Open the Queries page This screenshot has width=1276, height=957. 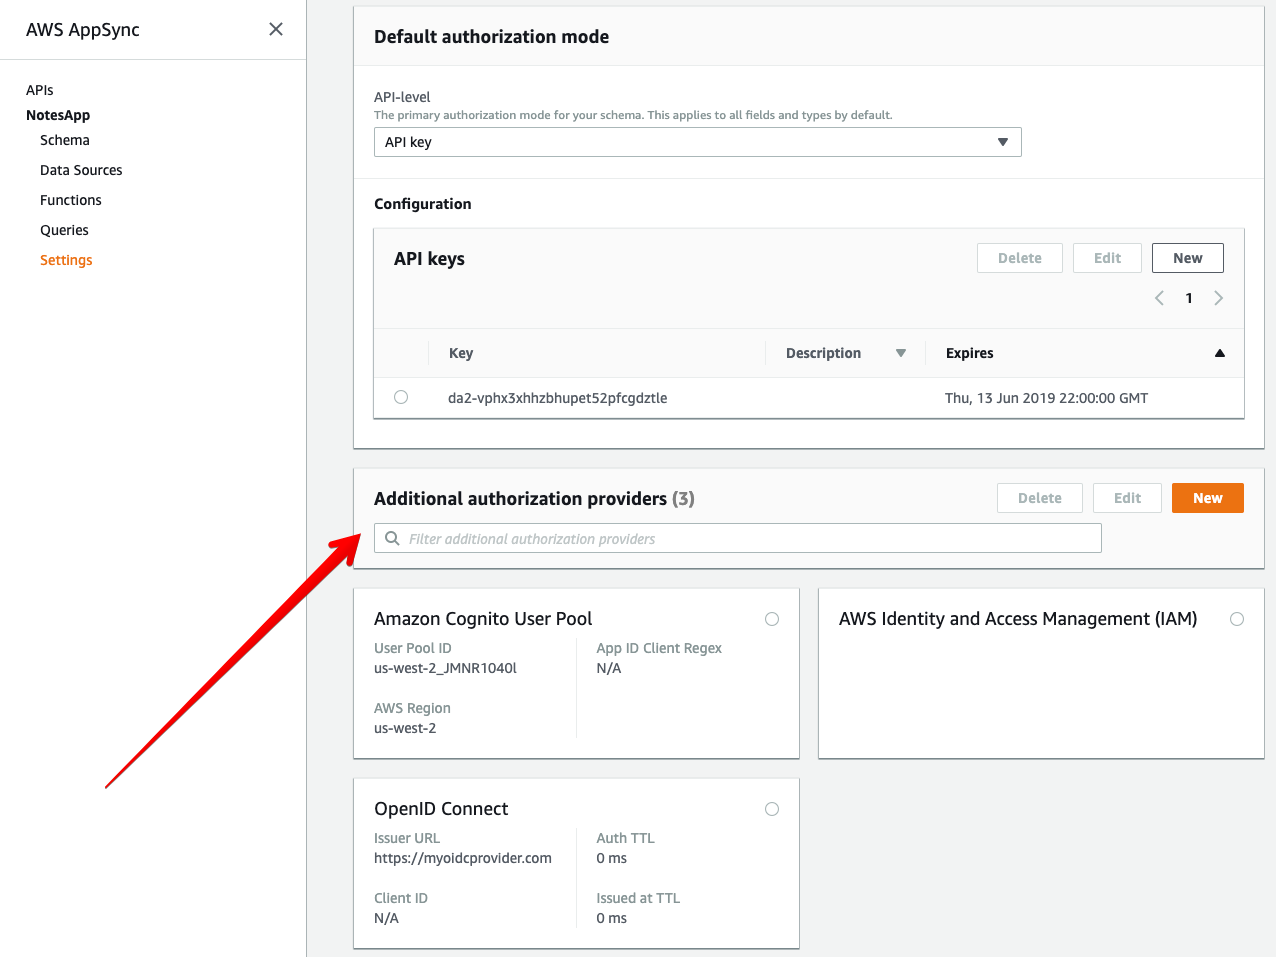64,230
